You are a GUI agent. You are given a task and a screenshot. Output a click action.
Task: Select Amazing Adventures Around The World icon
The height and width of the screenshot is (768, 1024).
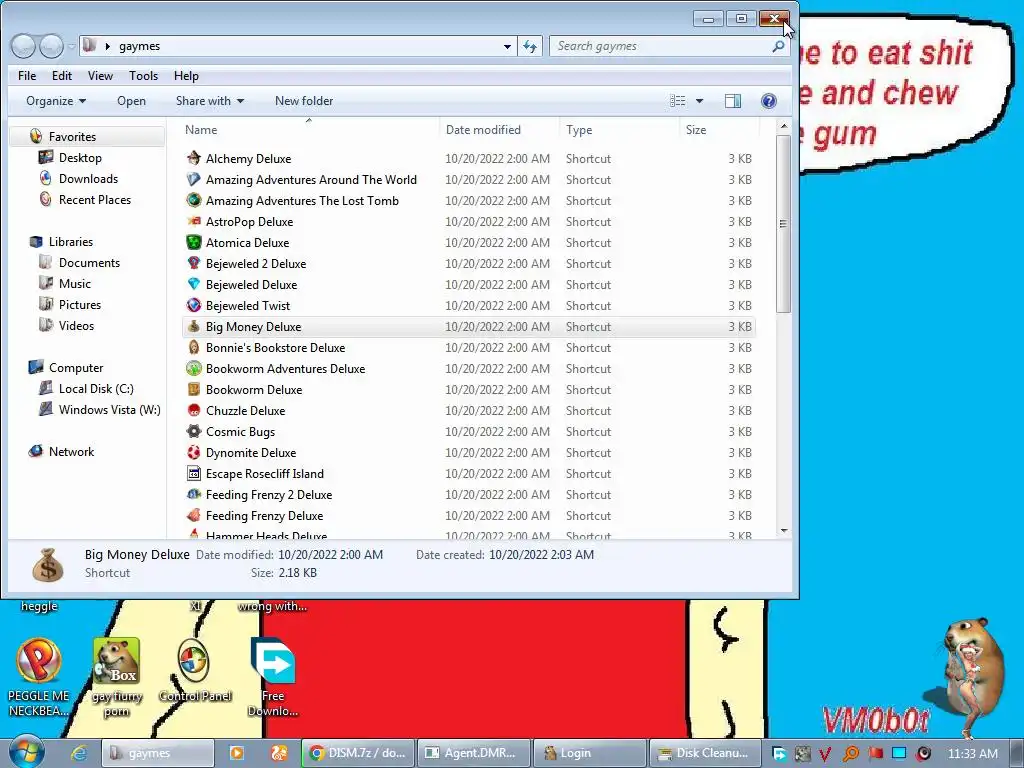coord(193,179)
